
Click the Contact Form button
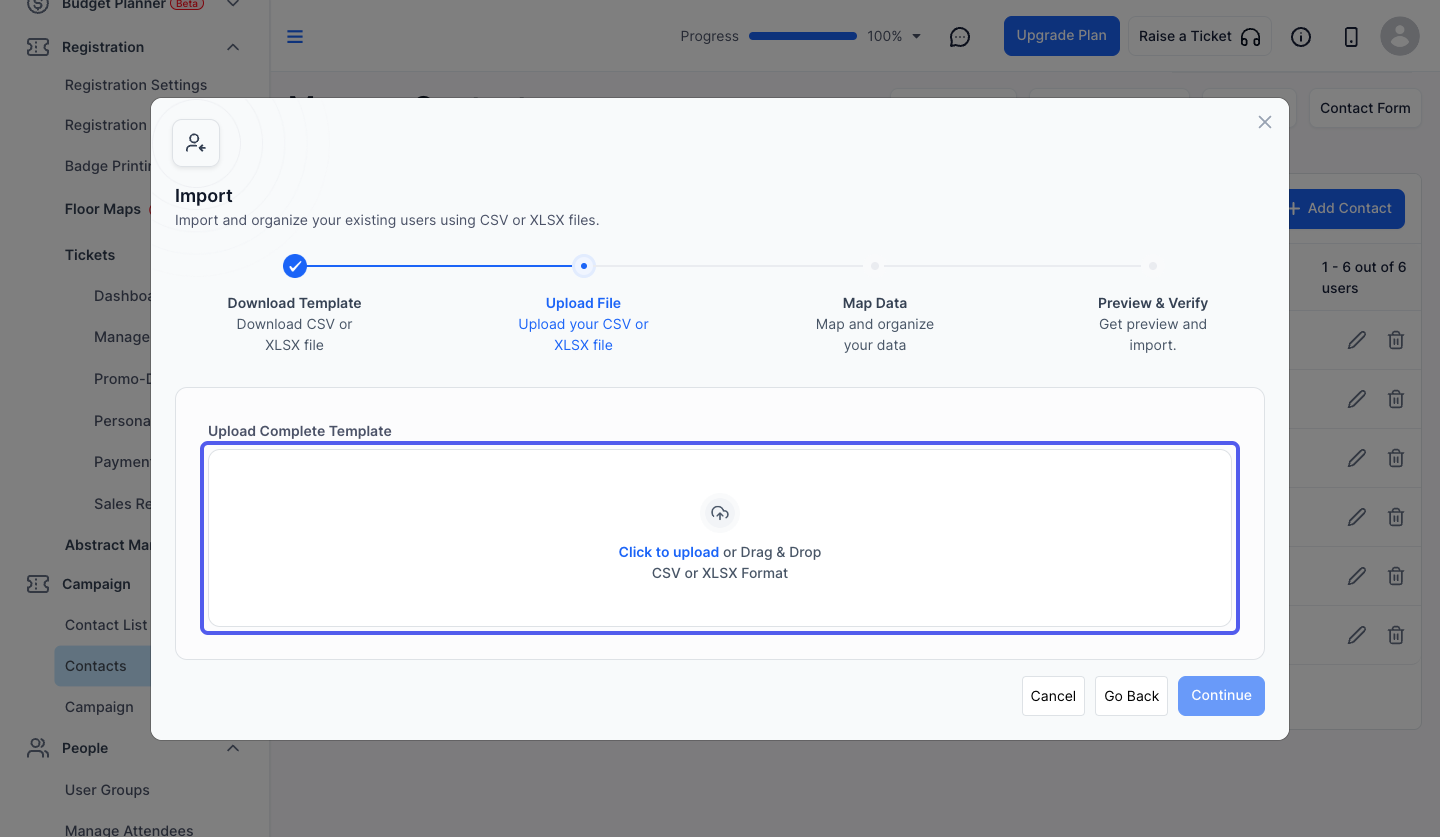click(1365, 108)
